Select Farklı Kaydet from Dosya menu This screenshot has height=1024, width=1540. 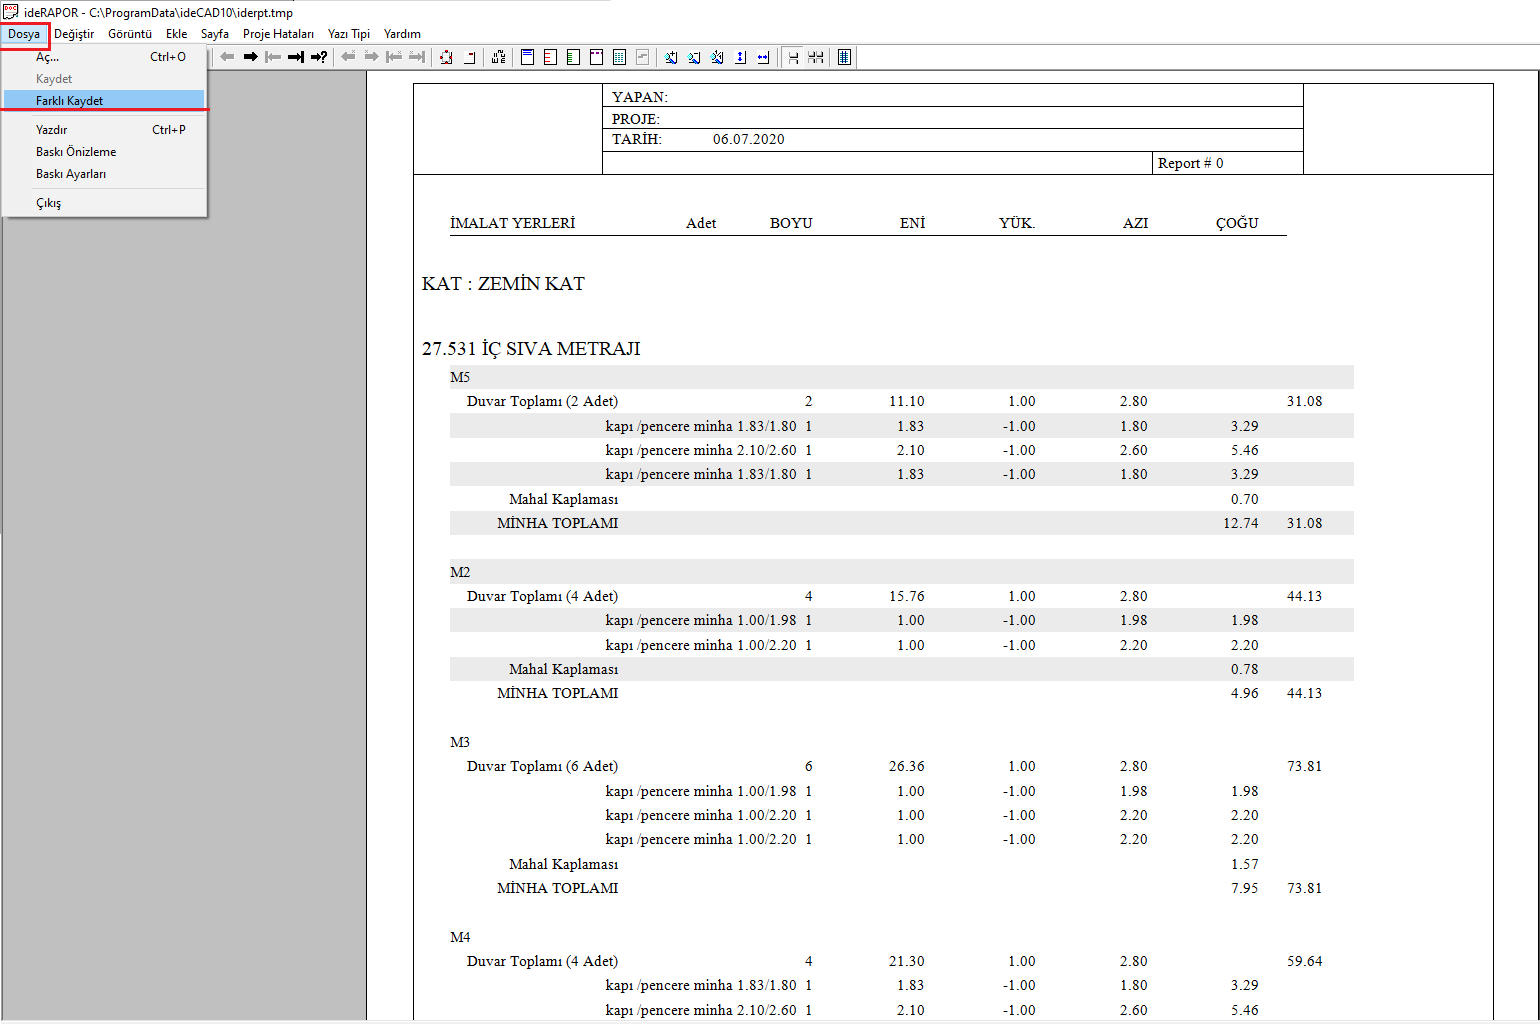[x=70, y=101]
